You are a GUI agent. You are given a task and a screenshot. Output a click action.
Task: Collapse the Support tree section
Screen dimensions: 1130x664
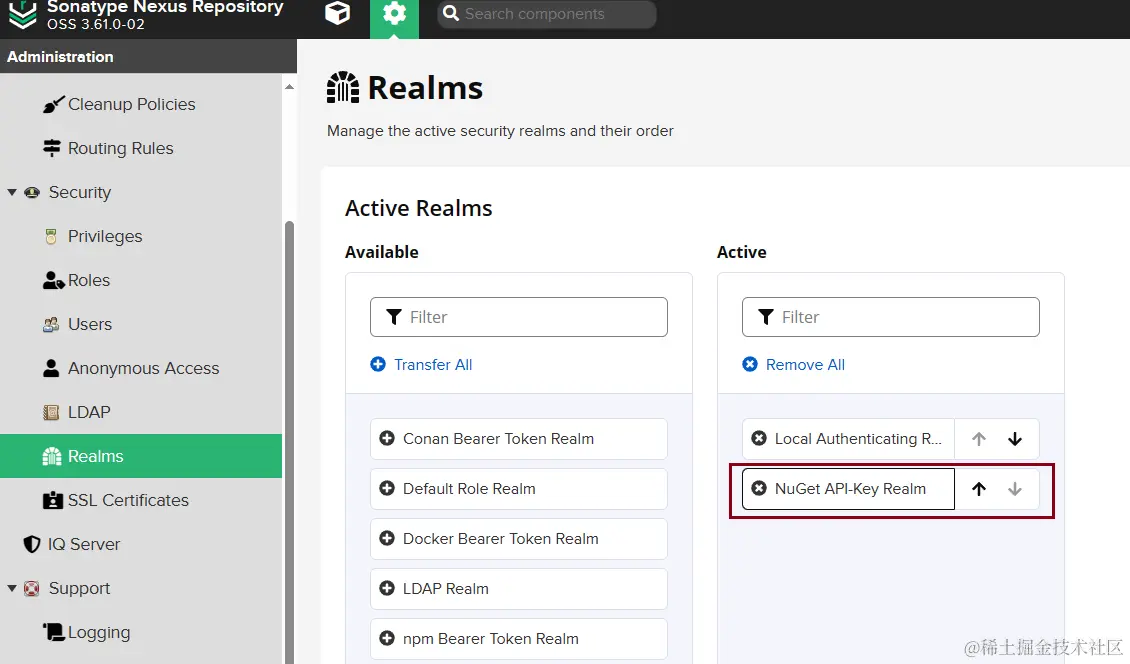click(12, 588)
